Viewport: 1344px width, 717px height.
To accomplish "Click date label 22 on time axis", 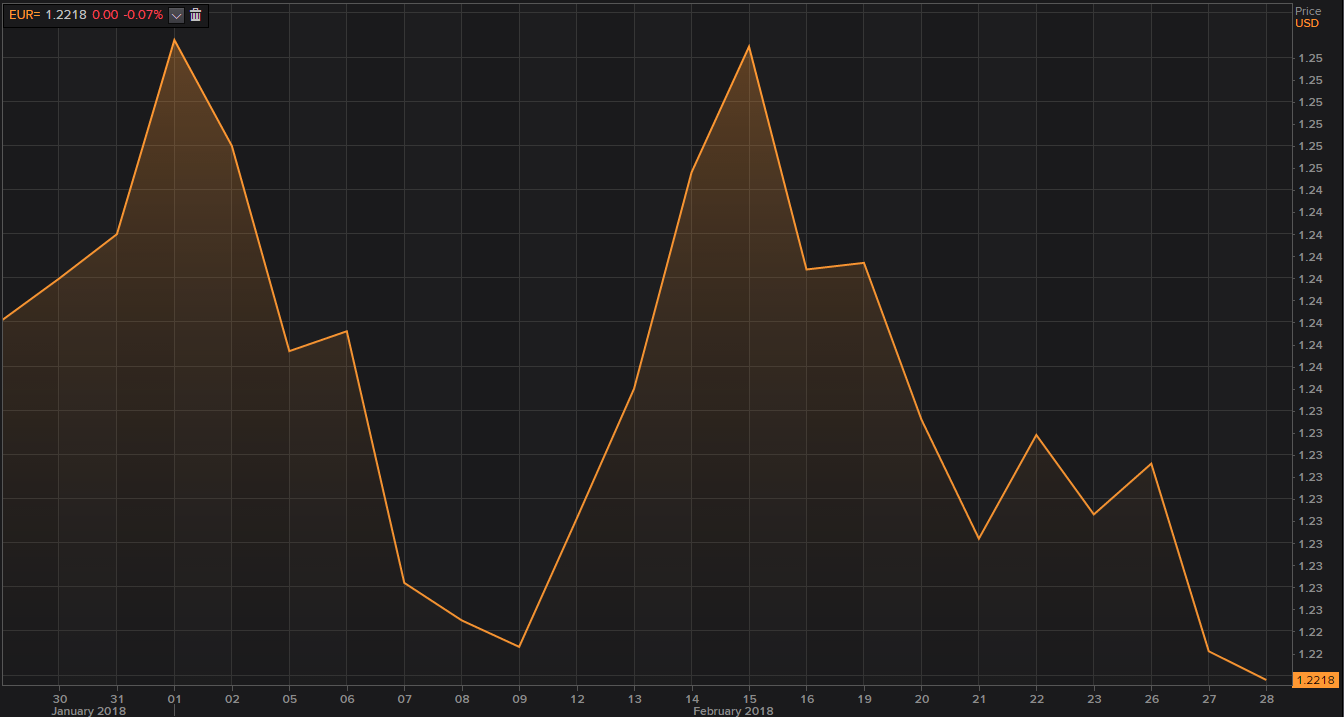I will [1036, 699].
